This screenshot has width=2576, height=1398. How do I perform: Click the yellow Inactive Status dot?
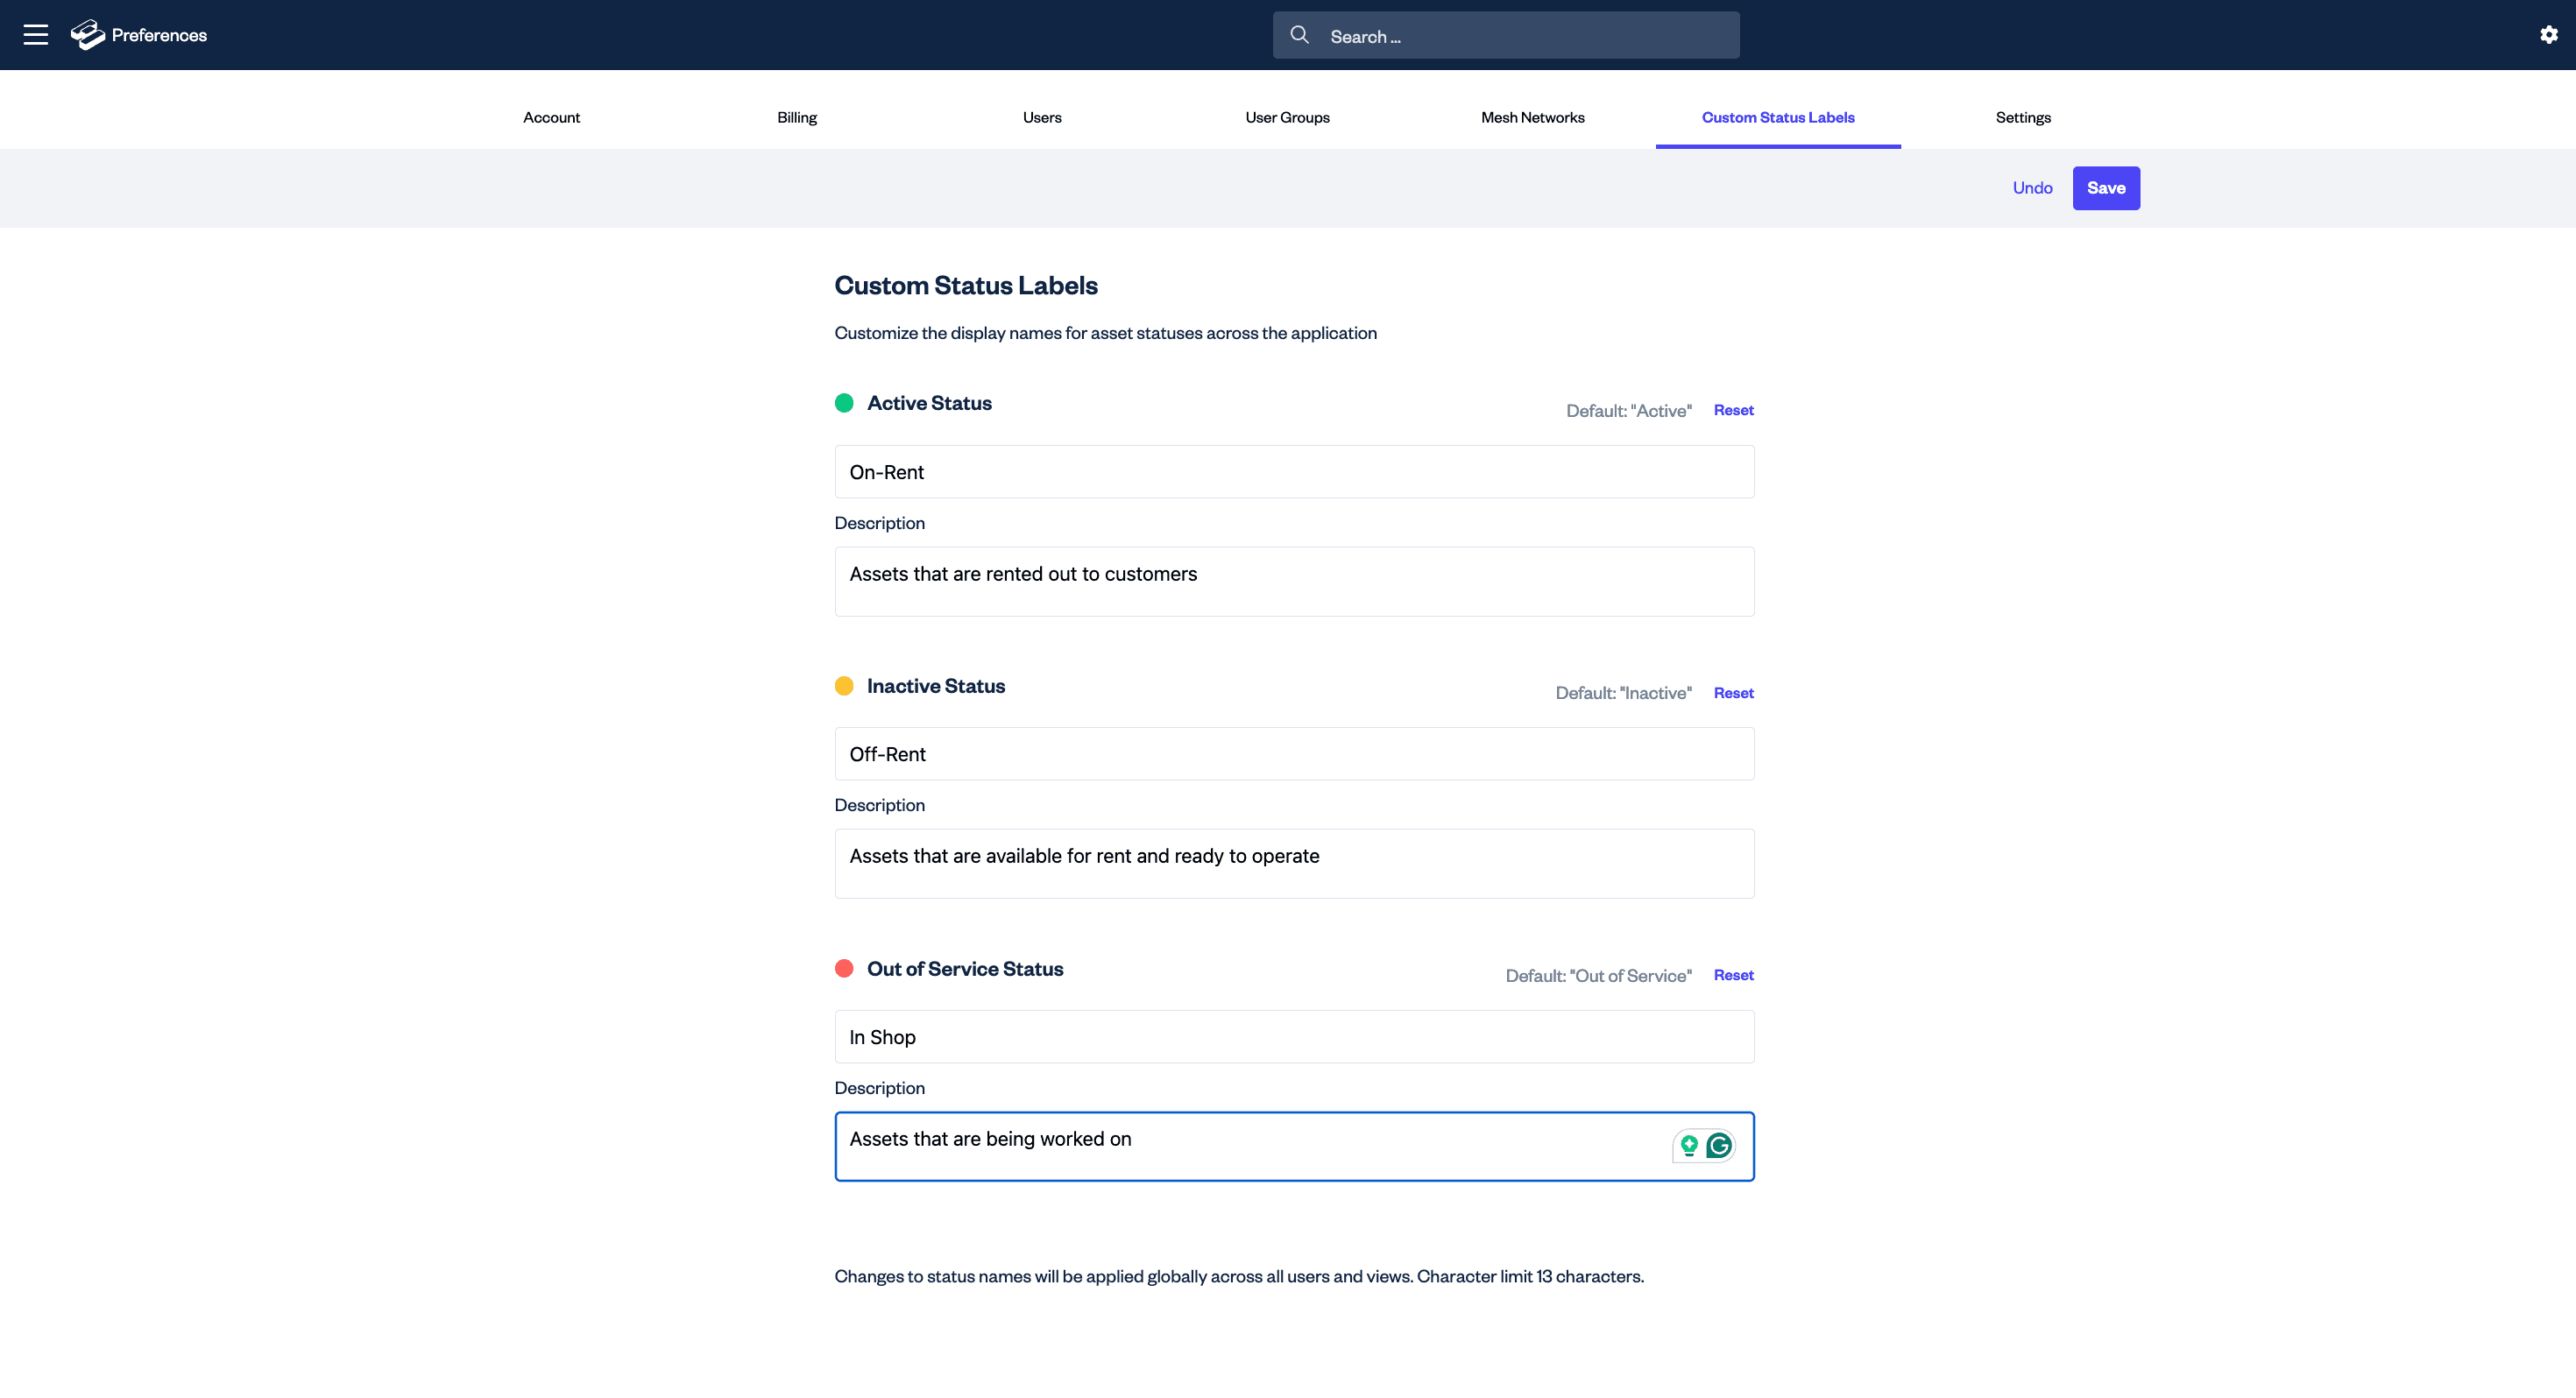point(844,686)
